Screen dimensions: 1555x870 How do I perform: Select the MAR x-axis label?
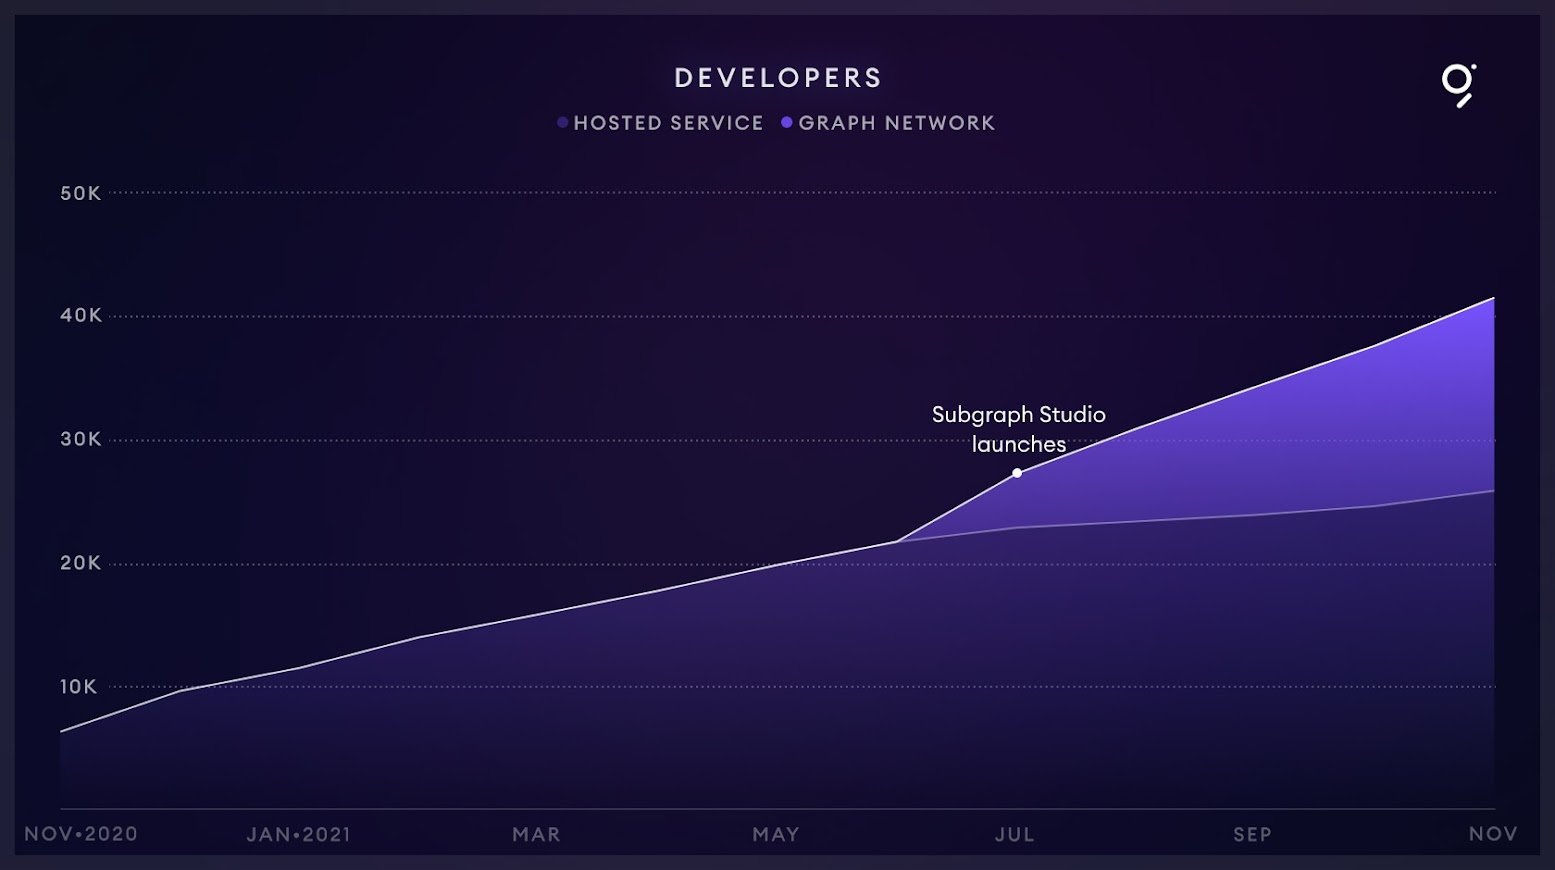tap(536, 834)
